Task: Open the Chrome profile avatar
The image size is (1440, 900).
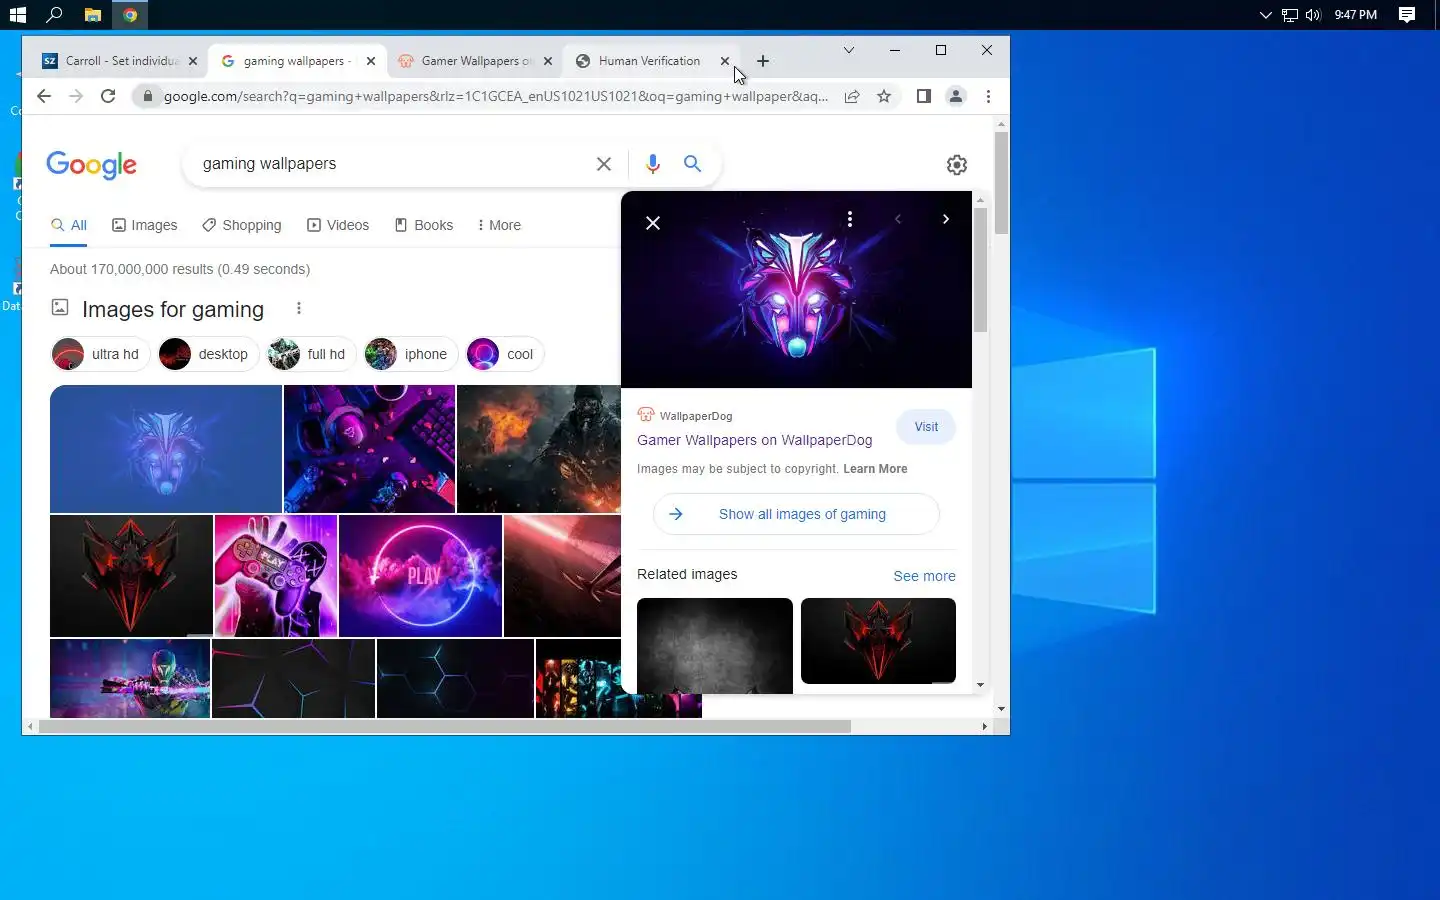Action: tap(956, 96)
